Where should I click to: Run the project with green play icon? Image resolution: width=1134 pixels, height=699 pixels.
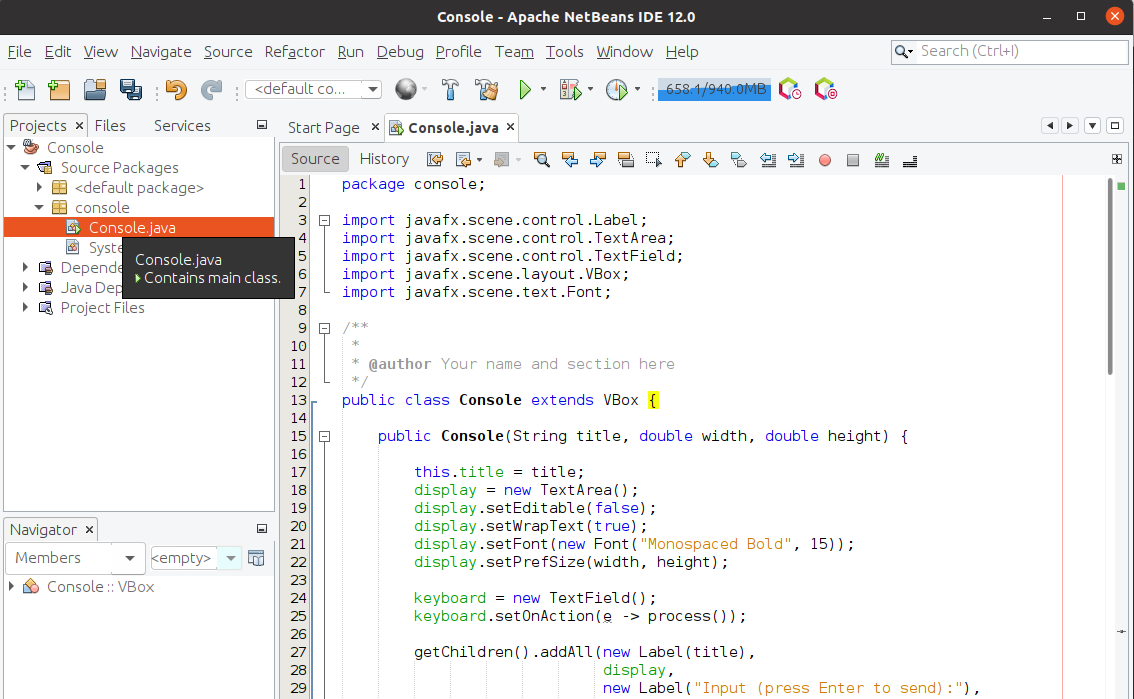point(525,90)
